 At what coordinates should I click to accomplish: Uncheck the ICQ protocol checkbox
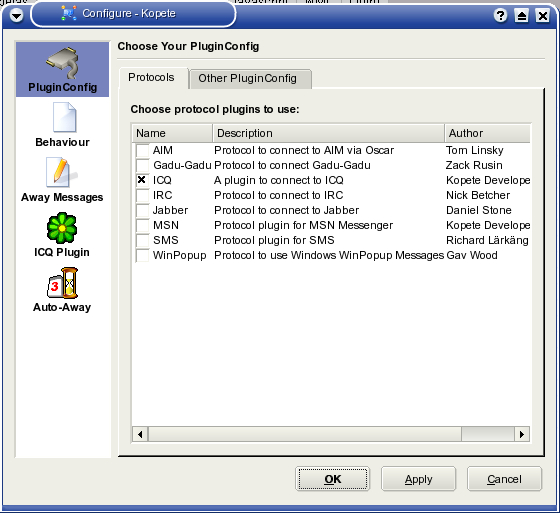[x=142, y=180]
